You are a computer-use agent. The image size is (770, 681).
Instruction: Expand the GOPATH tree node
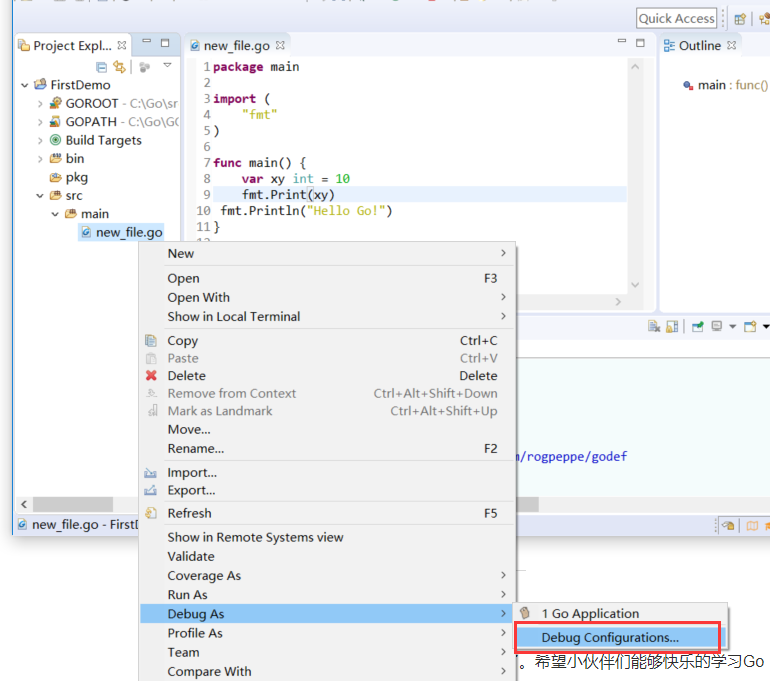[40, 122]
